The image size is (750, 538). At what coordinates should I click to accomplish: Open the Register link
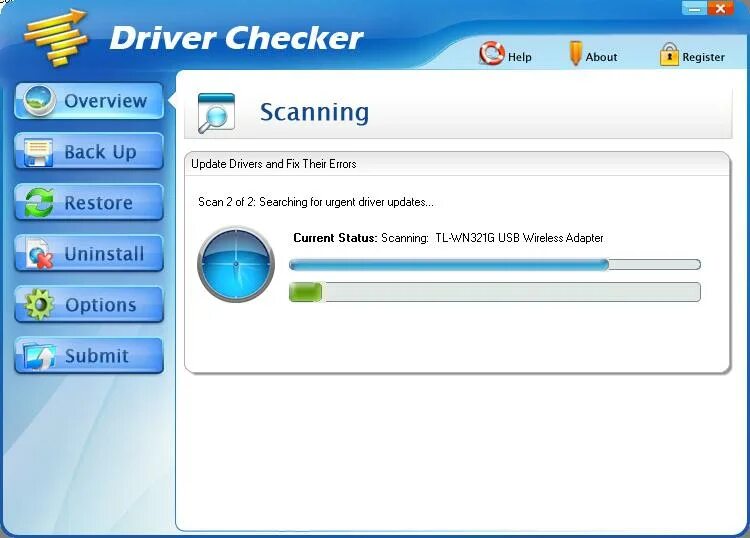tap(703, 57)
